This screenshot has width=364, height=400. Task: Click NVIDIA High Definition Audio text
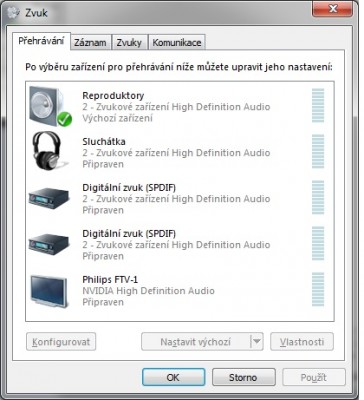point(148,291)
